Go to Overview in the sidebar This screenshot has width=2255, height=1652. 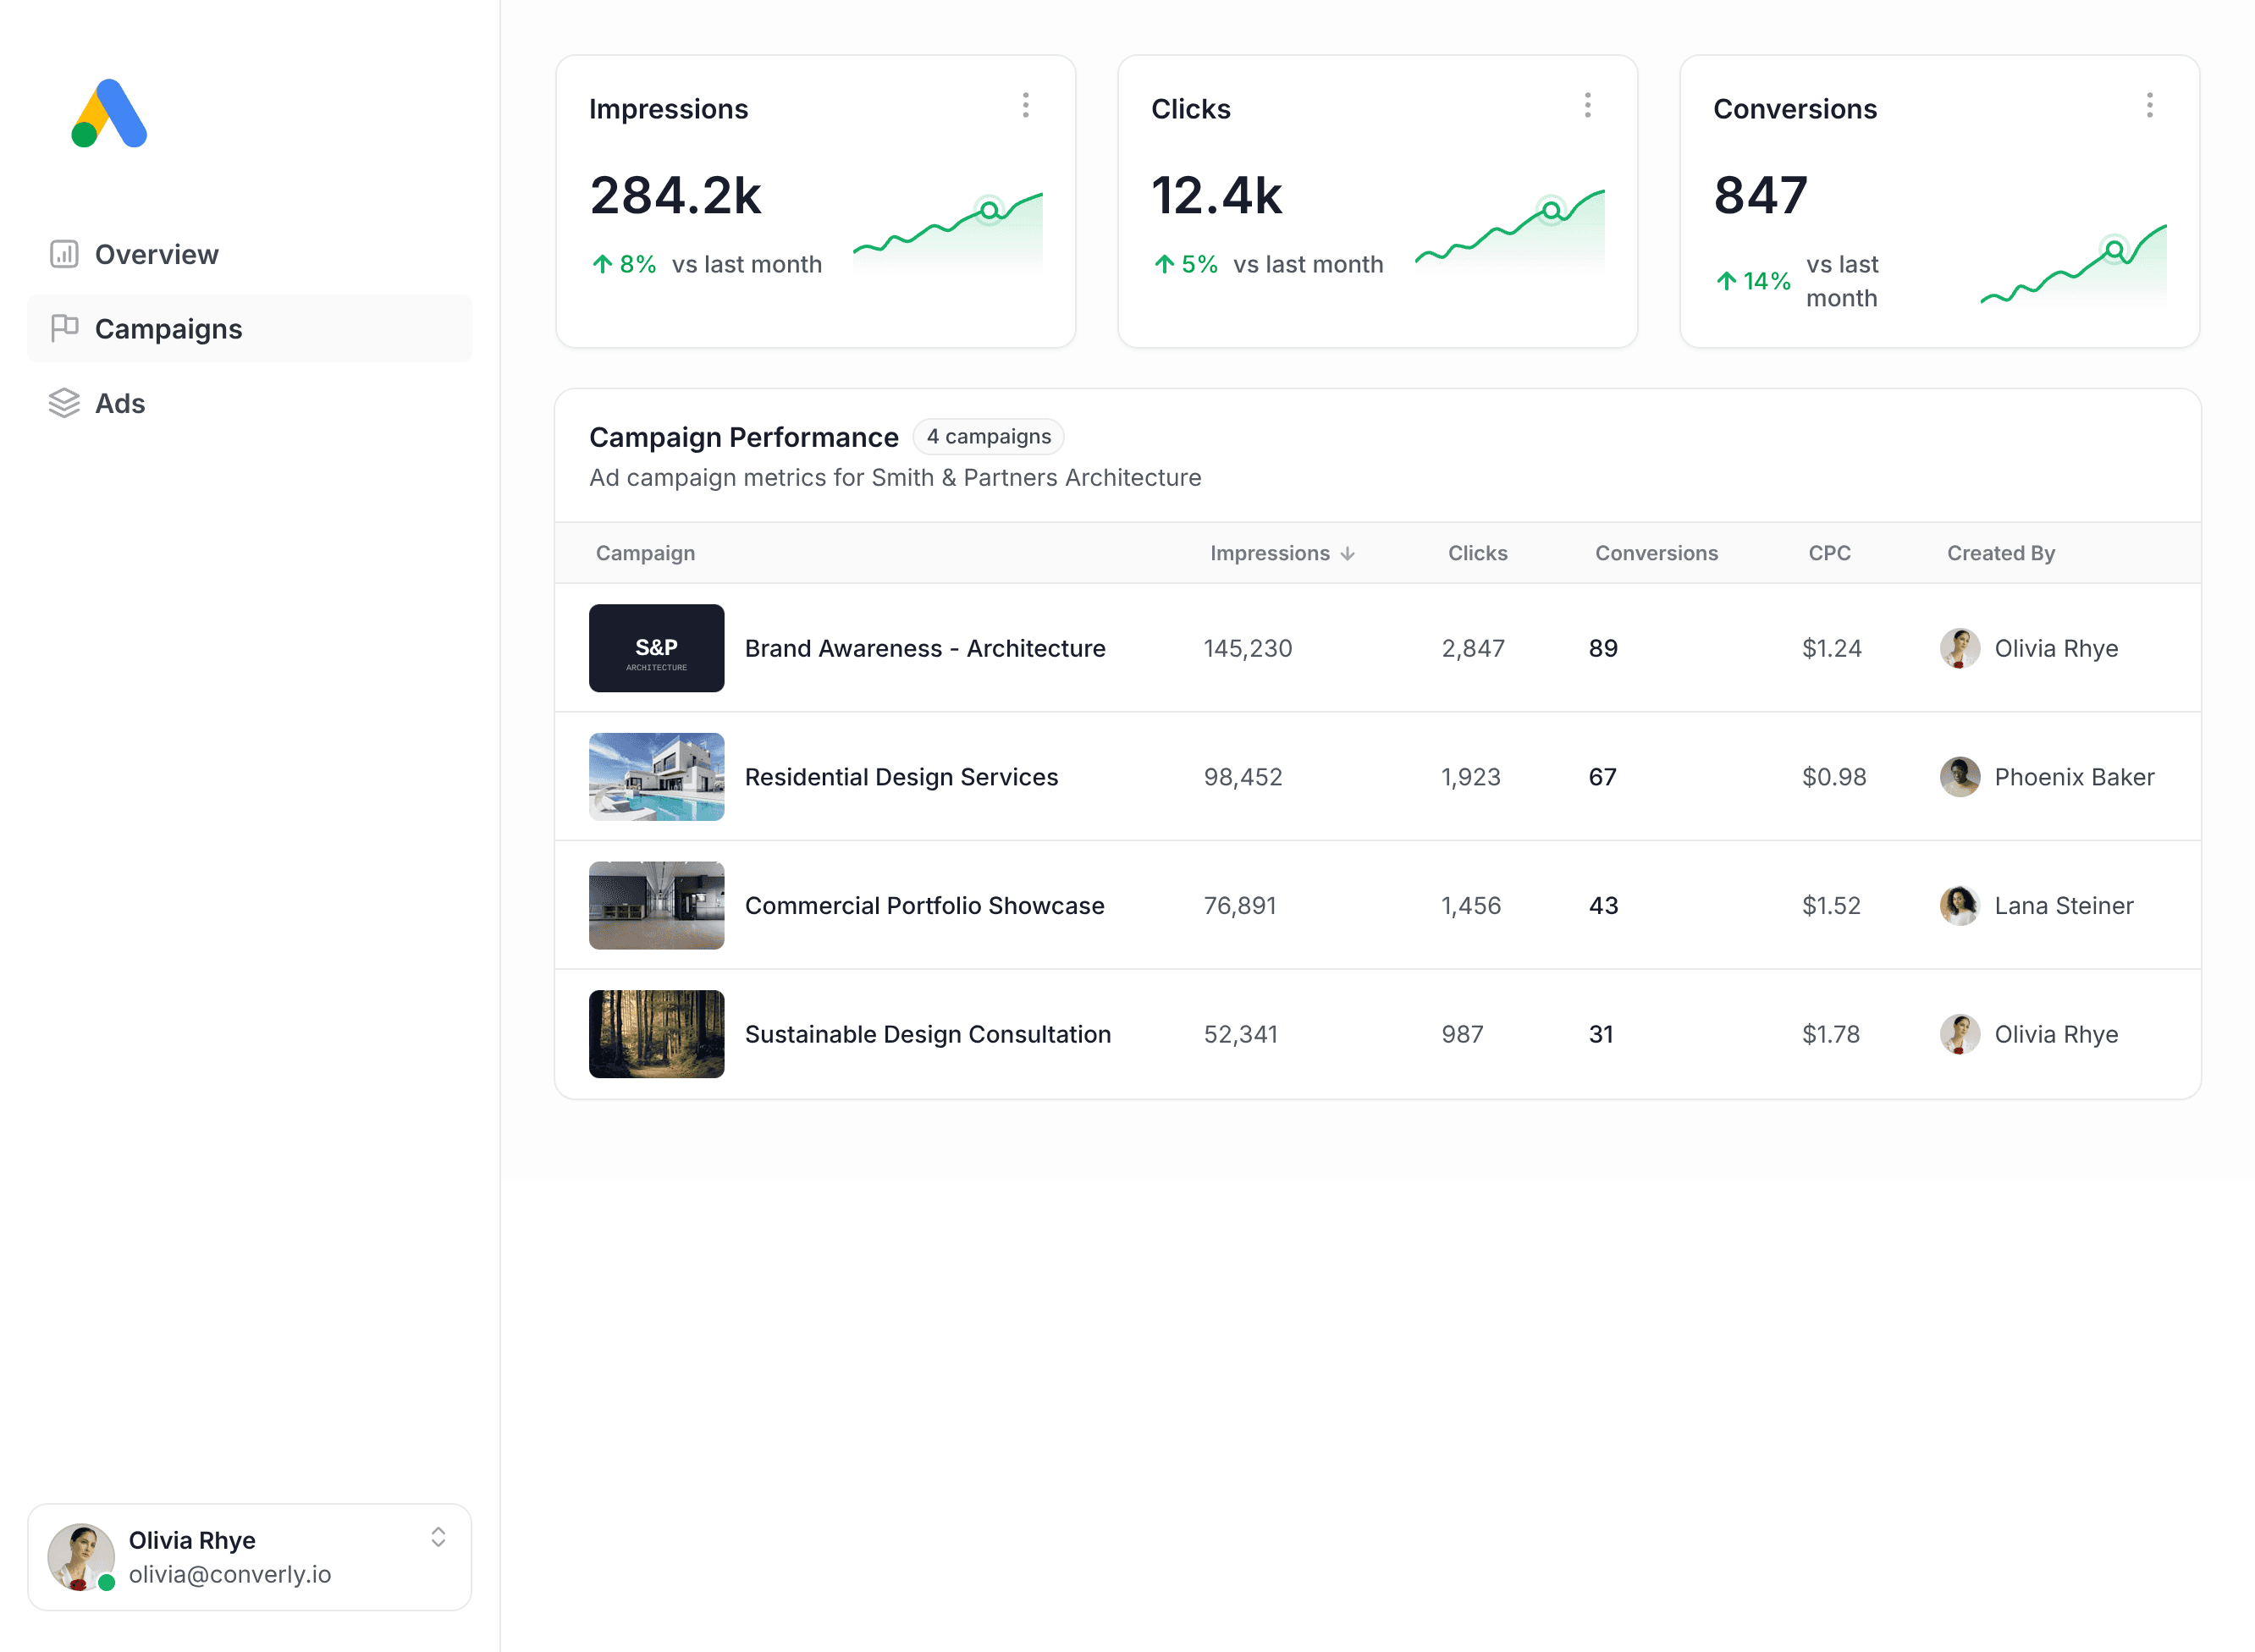[157, 253]
